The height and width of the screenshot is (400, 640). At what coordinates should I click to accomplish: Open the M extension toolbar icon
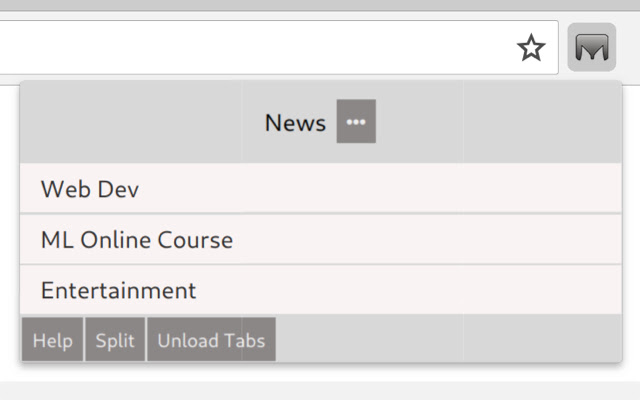click(591, 47)
